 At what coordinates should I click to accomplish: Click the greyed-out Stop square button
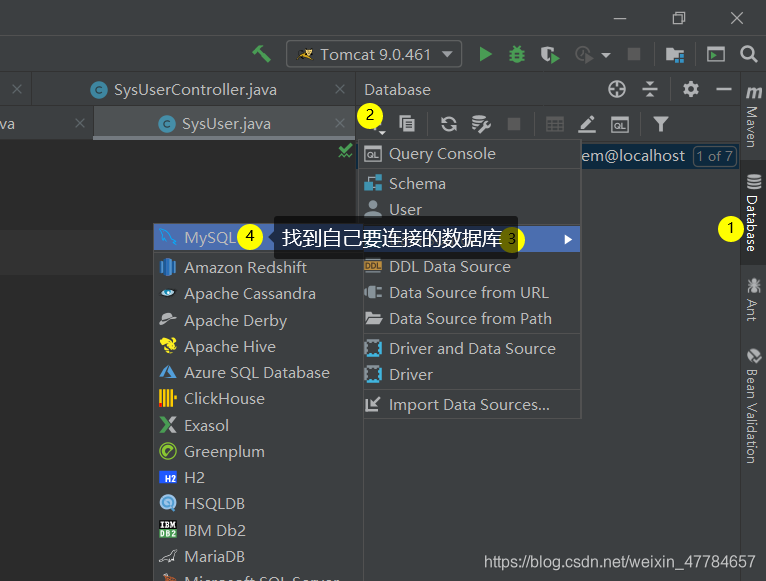coord(634,54)
